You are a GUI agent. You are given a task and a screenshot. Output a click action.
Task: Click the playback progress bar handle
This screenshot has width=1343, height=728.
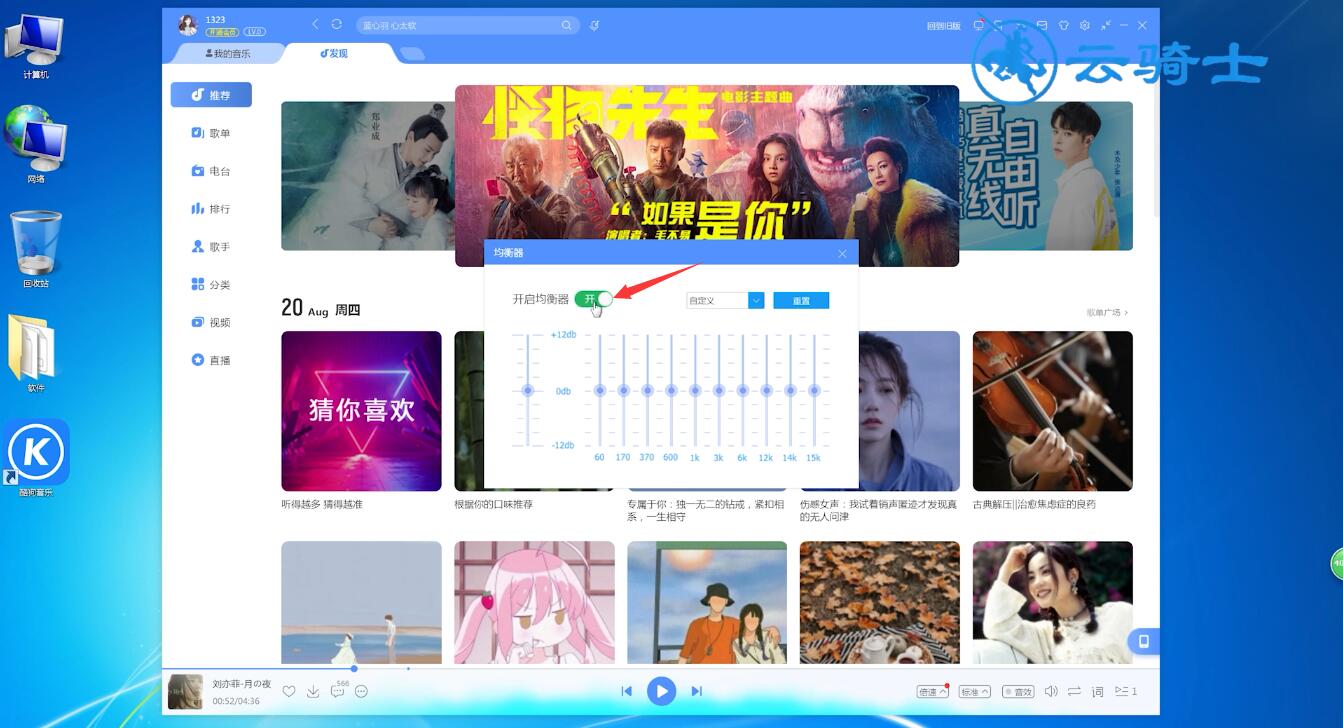click(x=353, y=668)
